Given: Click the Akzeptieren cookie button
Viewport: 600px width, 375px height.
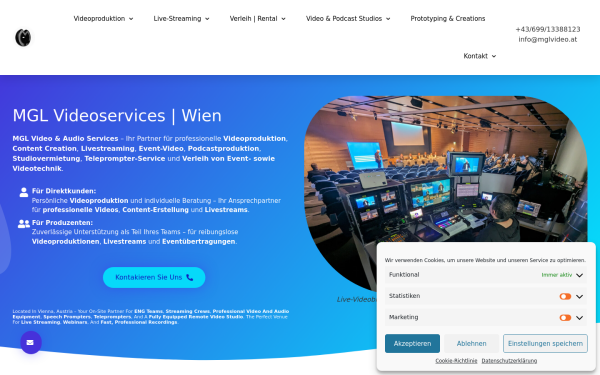Looking at the screenshot, I should [x=412, y=344].
